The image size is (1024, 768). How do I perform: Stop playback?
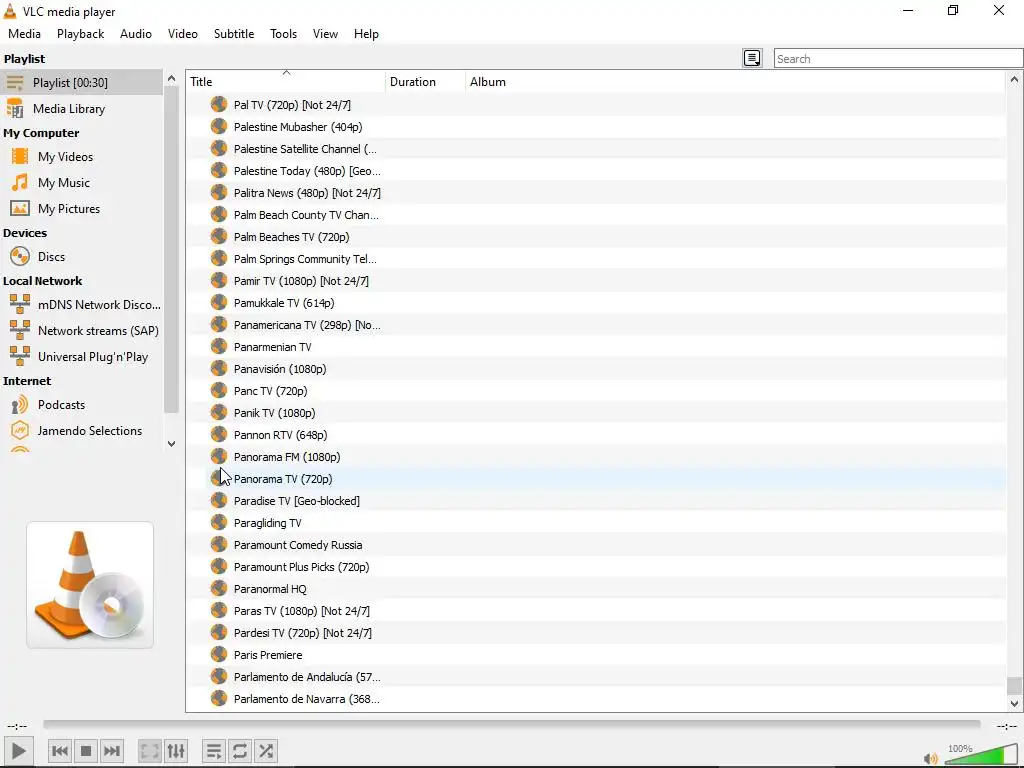(x=86, y=751)
